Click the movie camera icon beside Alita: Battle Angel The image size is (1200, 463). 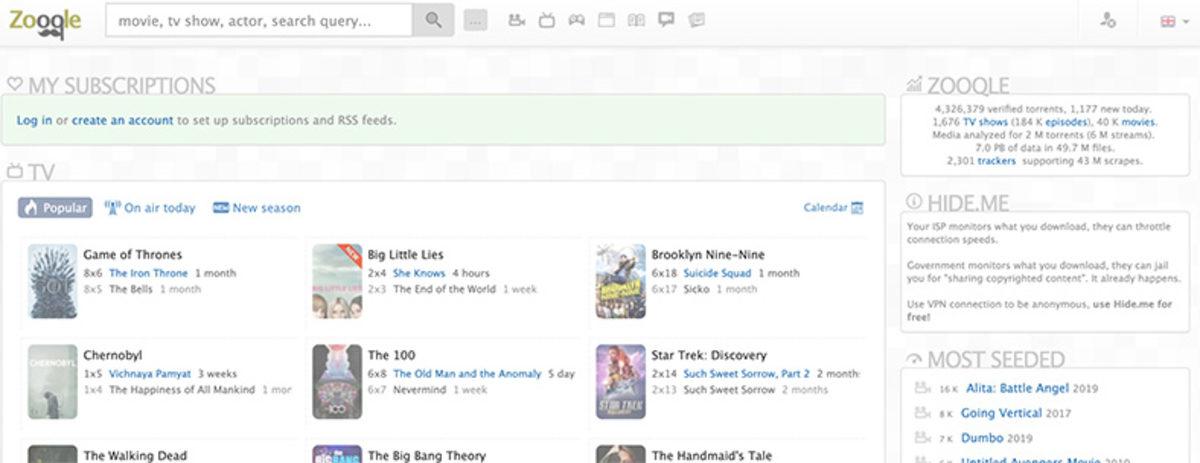924,388
